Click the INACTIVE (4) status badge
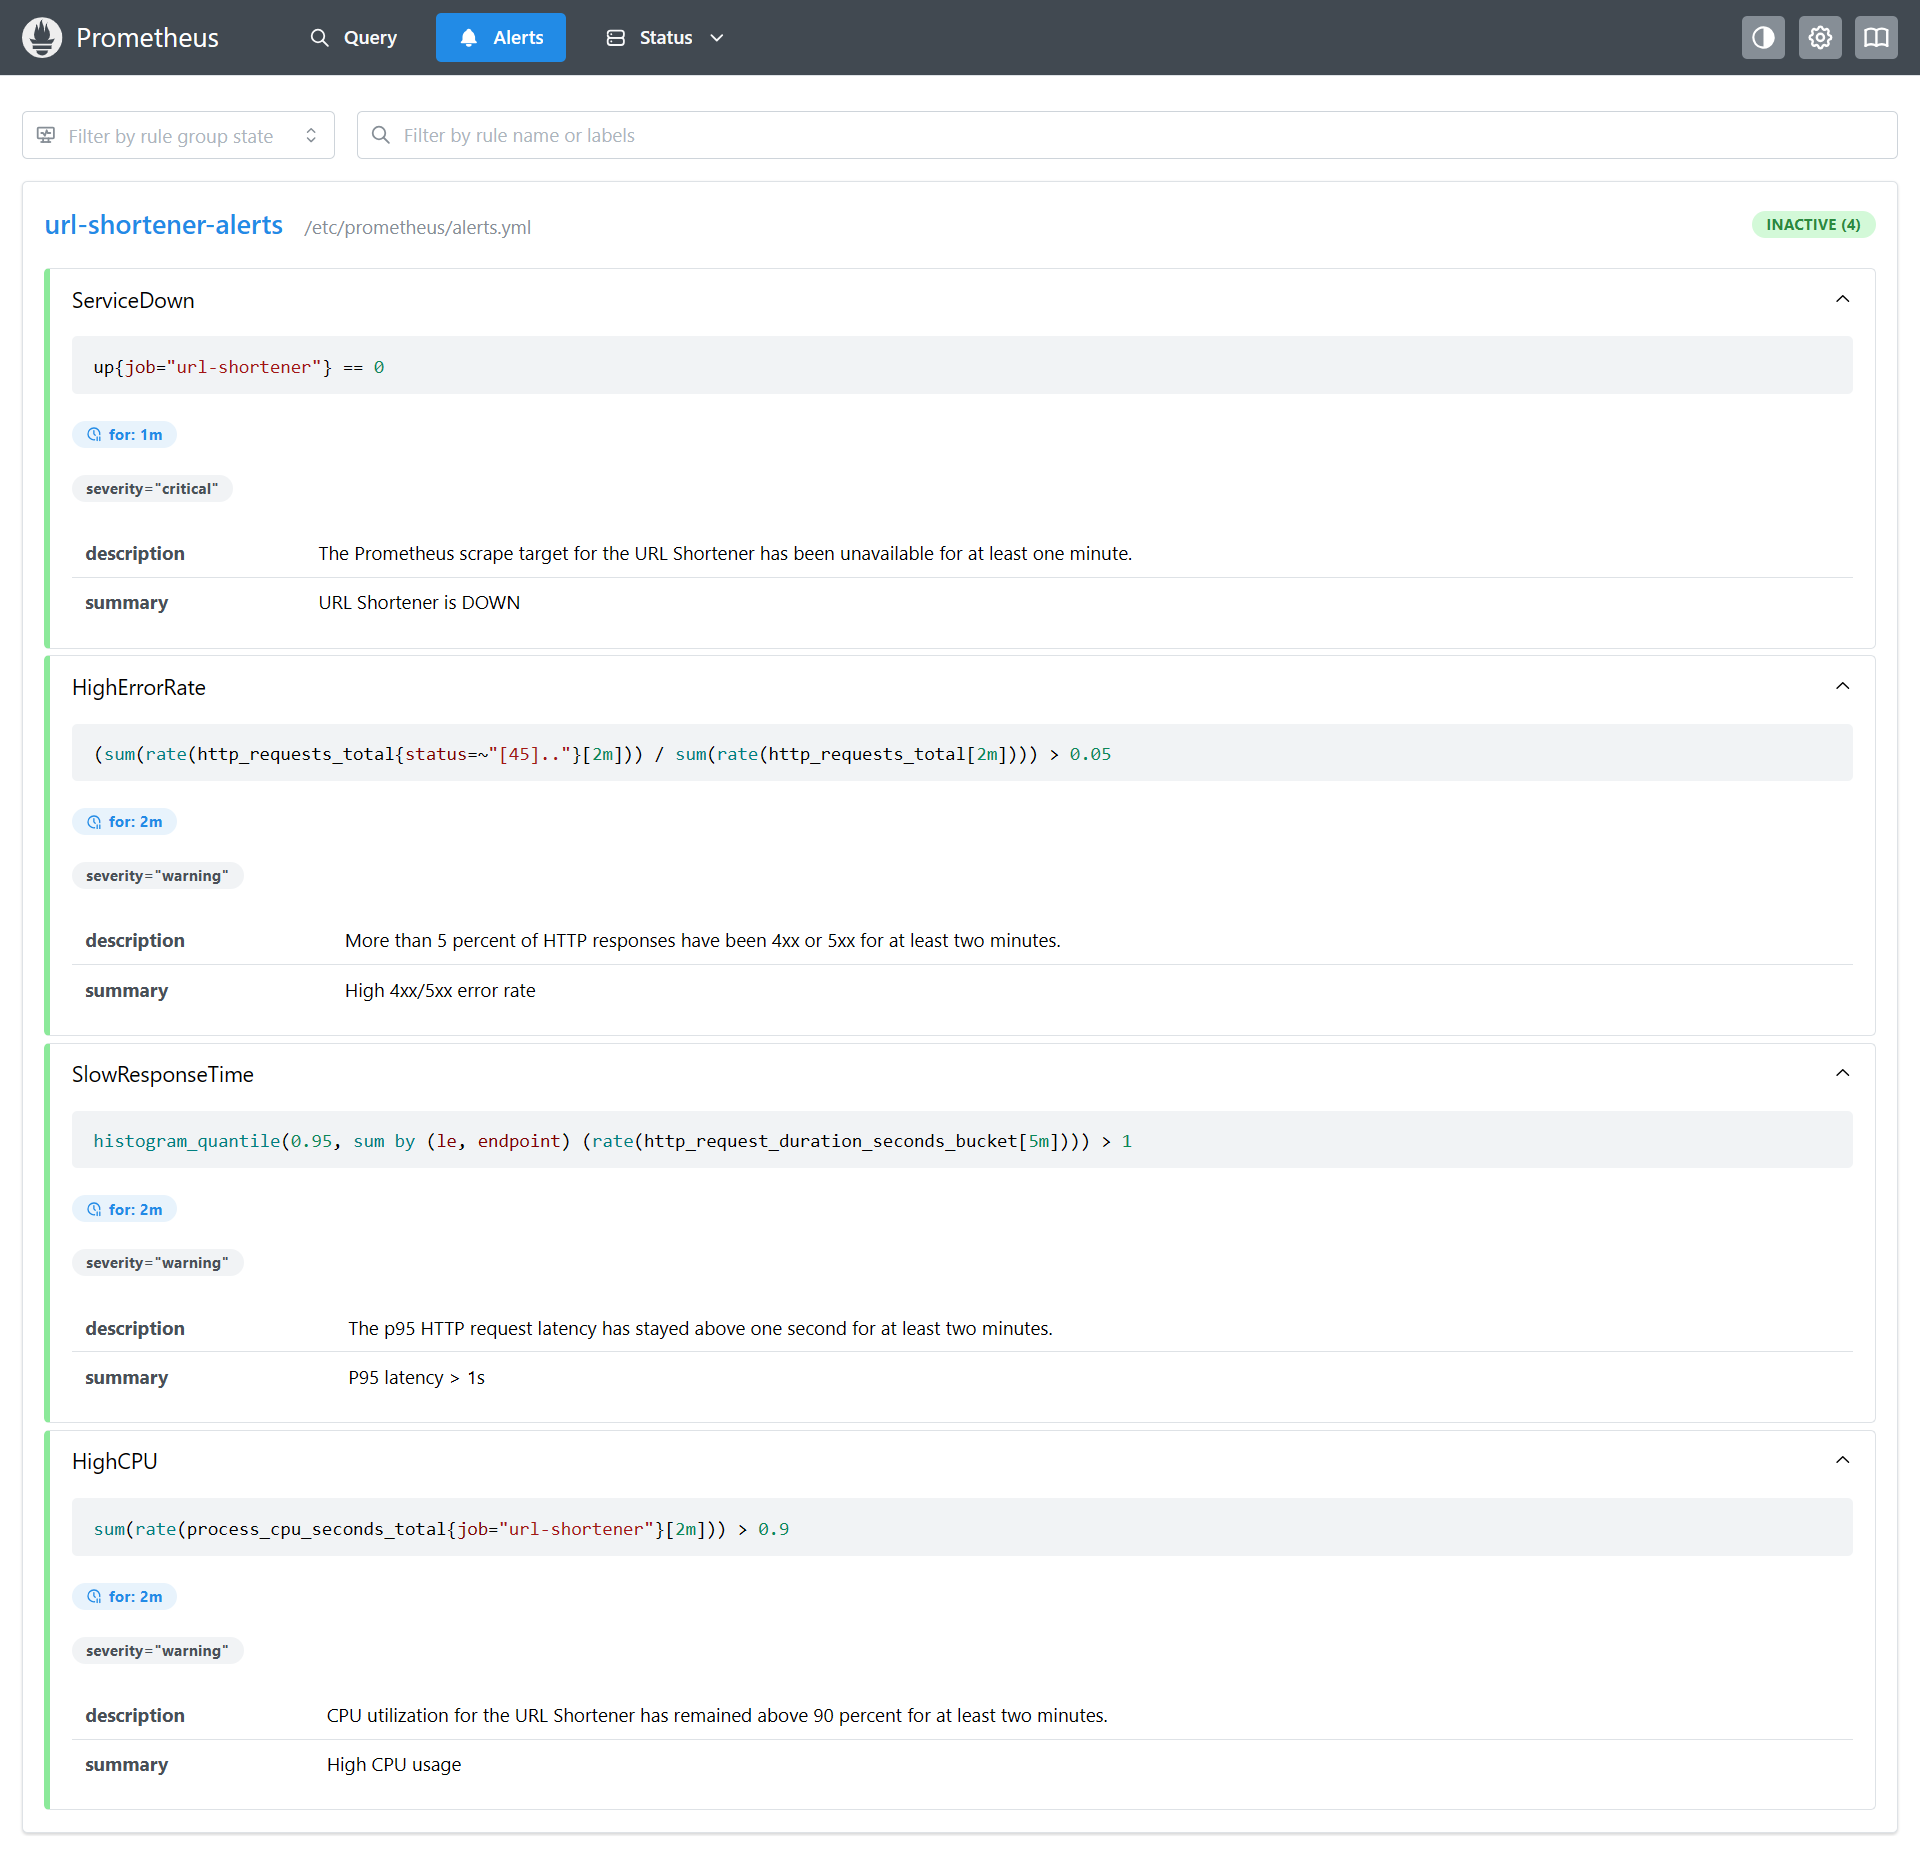1920x1855 pixels. pyautogui.click(x=1812, y=225)
